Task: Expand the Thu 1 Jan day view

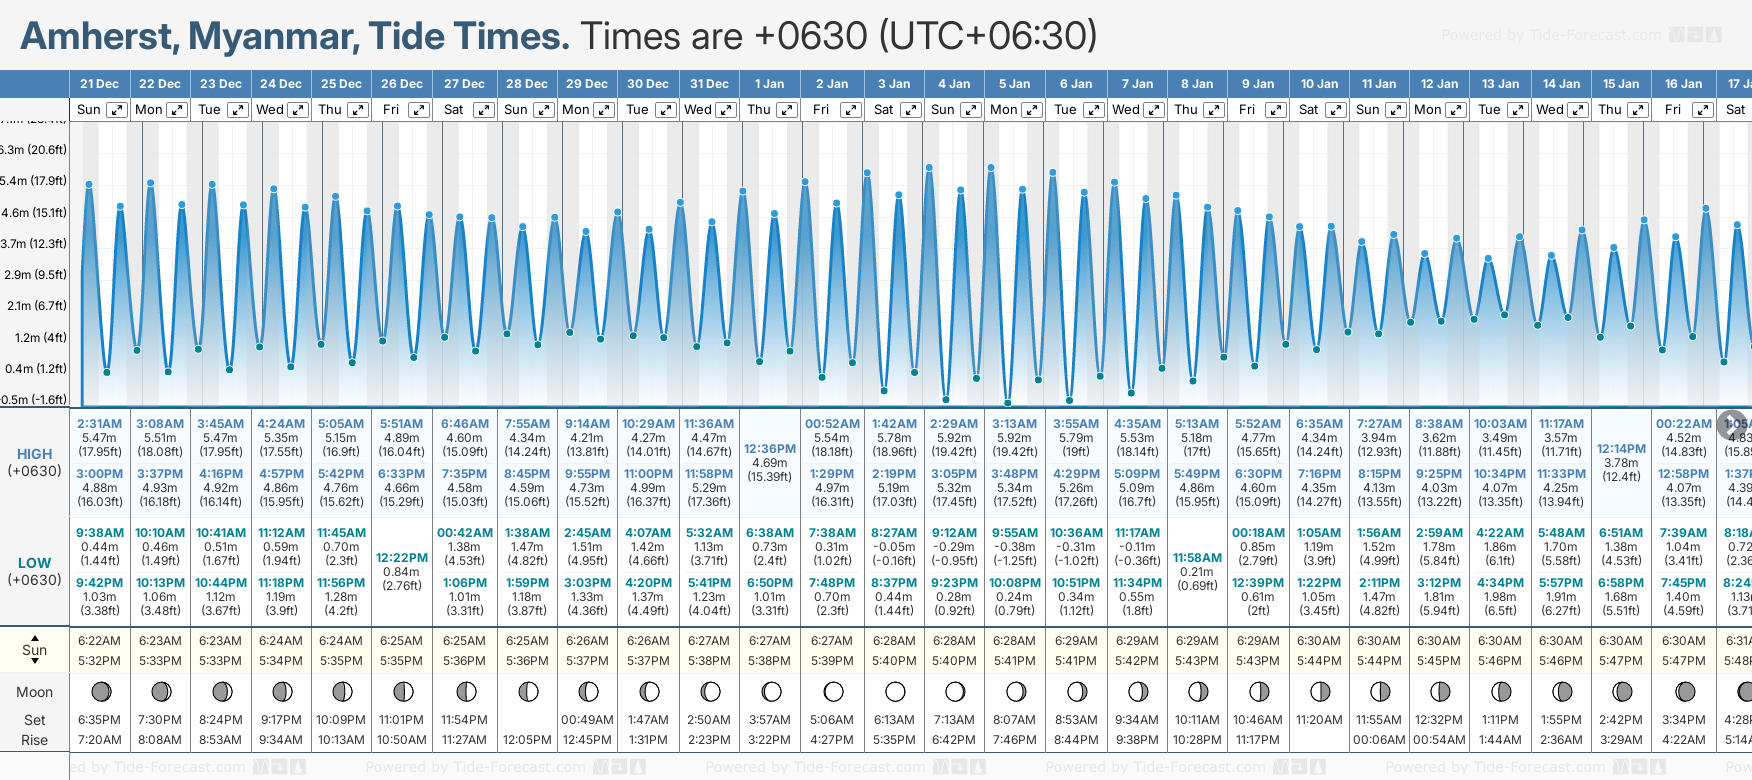Action: coord(787,110)
